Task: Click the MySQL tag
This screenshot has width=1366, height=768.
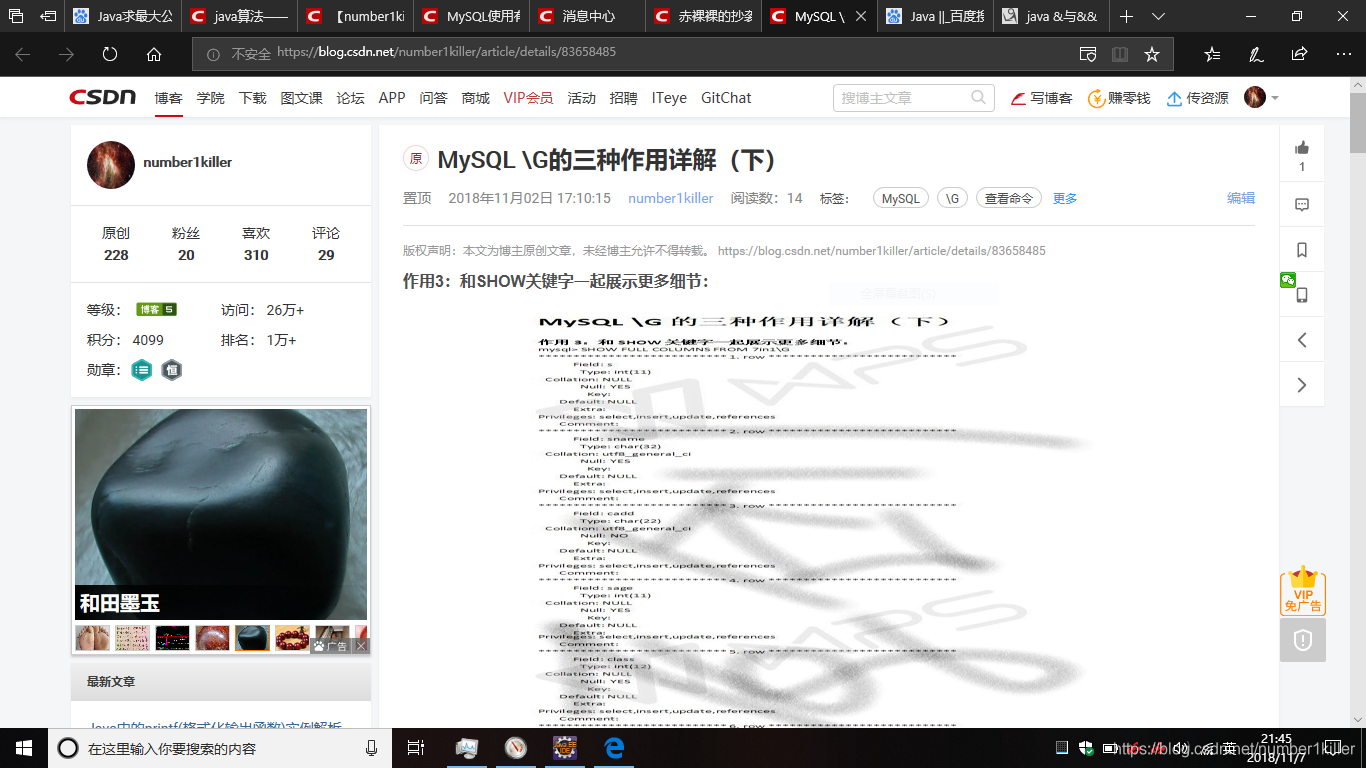Action: [x=901, y=198]
